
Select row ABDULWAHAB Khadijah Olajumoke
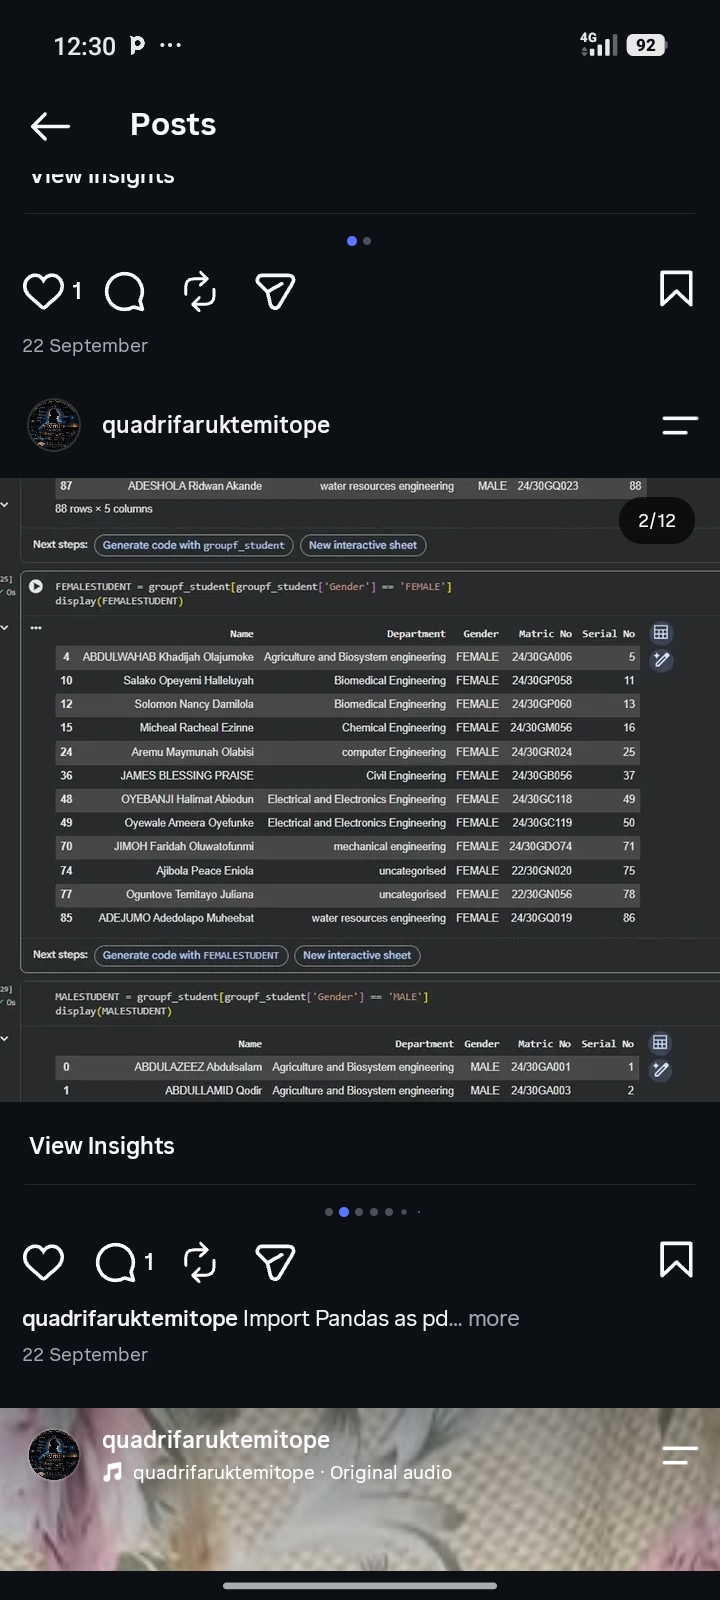pos(346,657)
